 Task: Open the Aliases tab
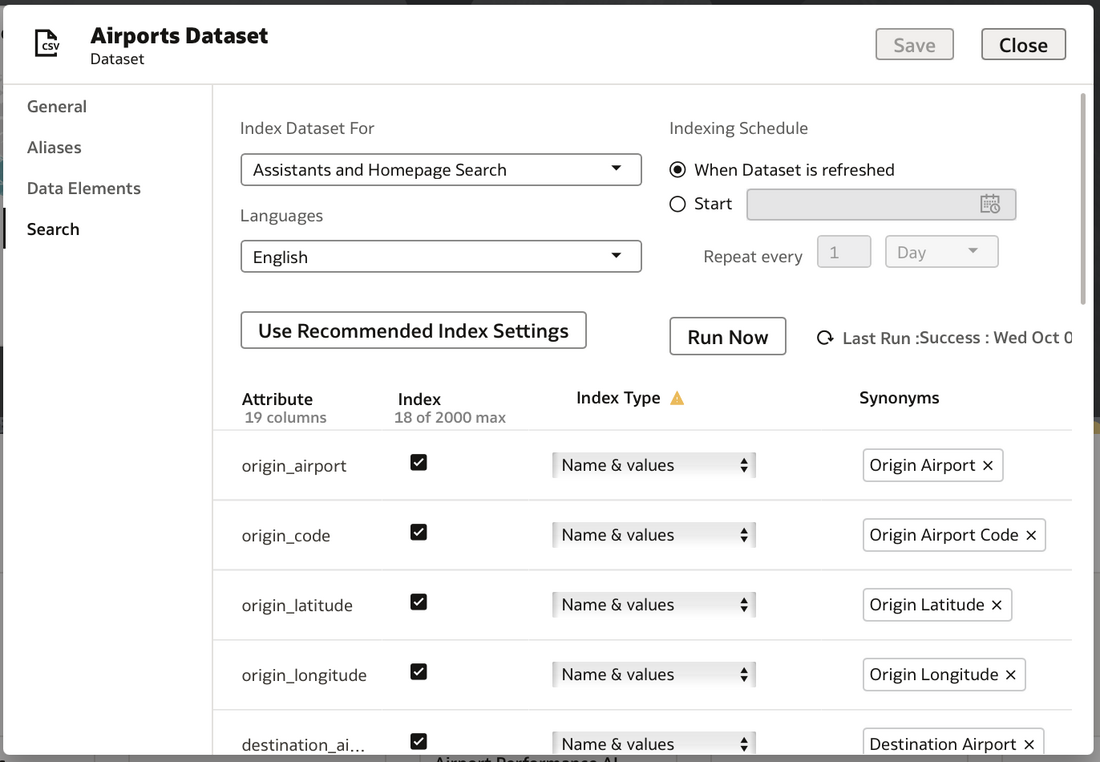(x=54, y=147)
